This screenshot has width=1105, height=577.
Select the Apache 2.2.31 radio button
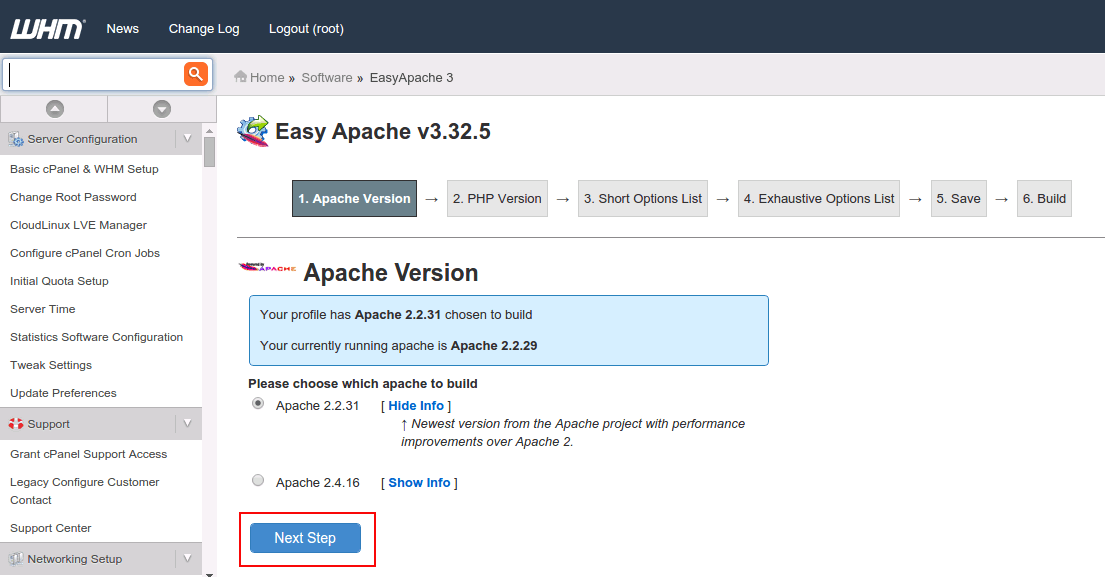tap(258, 402)
